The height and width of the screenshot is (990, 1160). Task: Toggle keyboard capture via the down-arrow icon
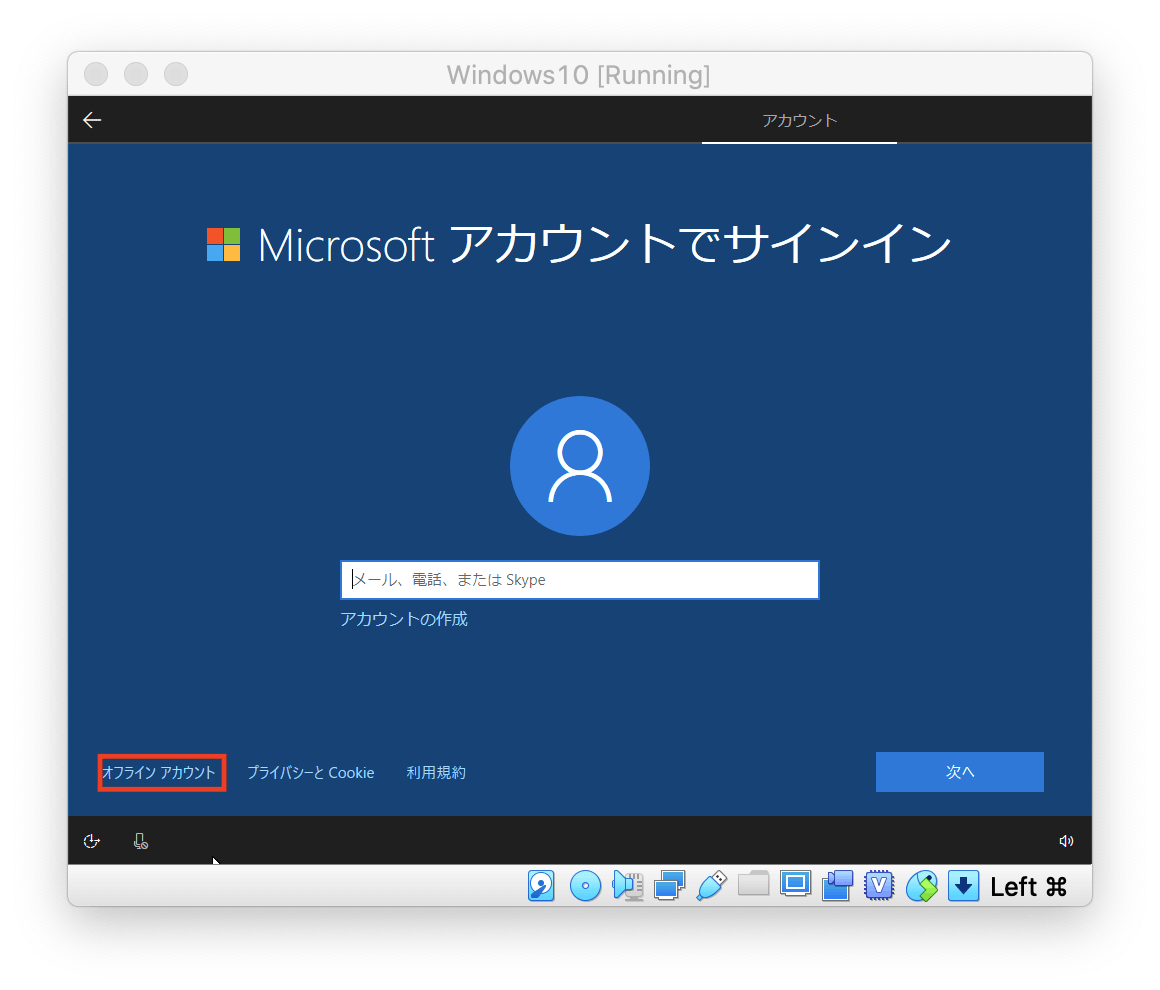[963, 884]
